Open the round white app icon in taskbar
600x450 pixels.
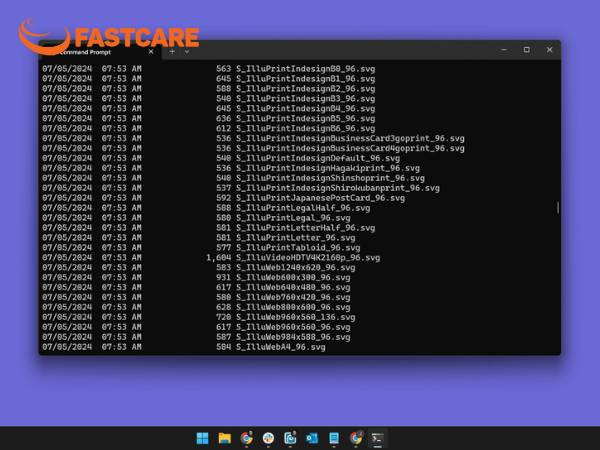click(268, 438)
